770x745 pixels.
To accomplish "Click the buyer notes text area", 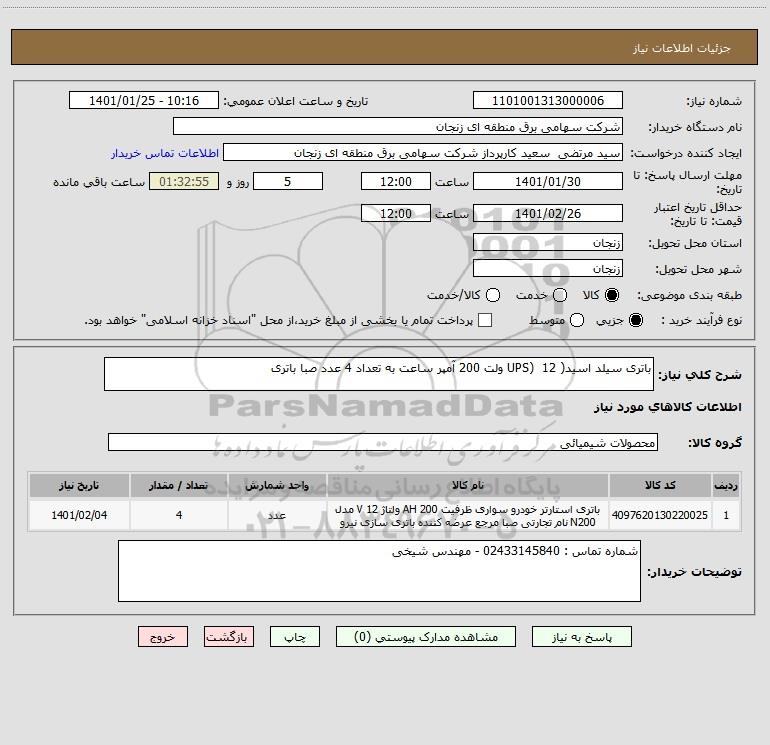I will (379, 571).
